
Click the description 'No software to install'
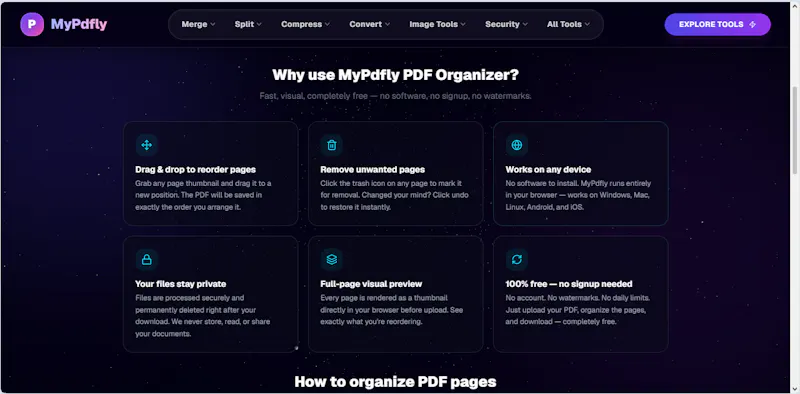(x=578, y=195)
